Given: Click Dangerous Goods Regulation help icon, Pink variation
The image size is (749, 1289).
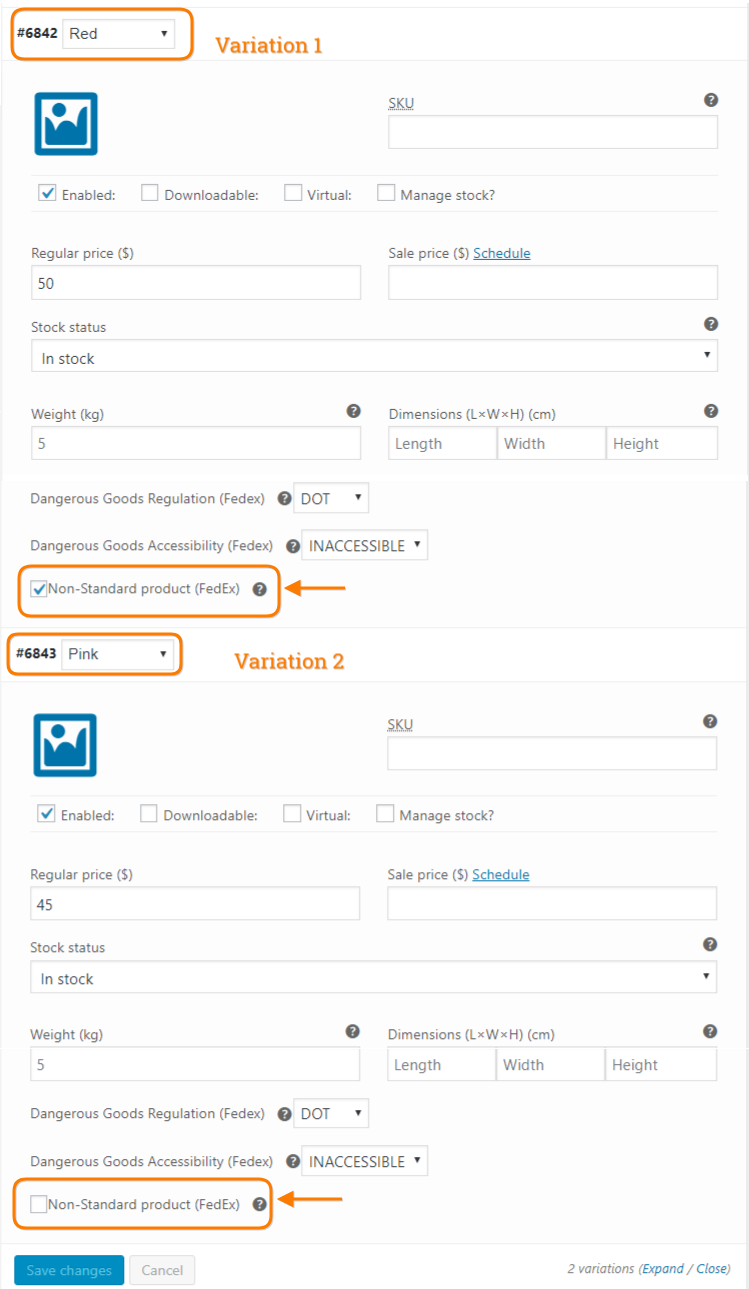Looking at the screenshot, I should 284,1114.
